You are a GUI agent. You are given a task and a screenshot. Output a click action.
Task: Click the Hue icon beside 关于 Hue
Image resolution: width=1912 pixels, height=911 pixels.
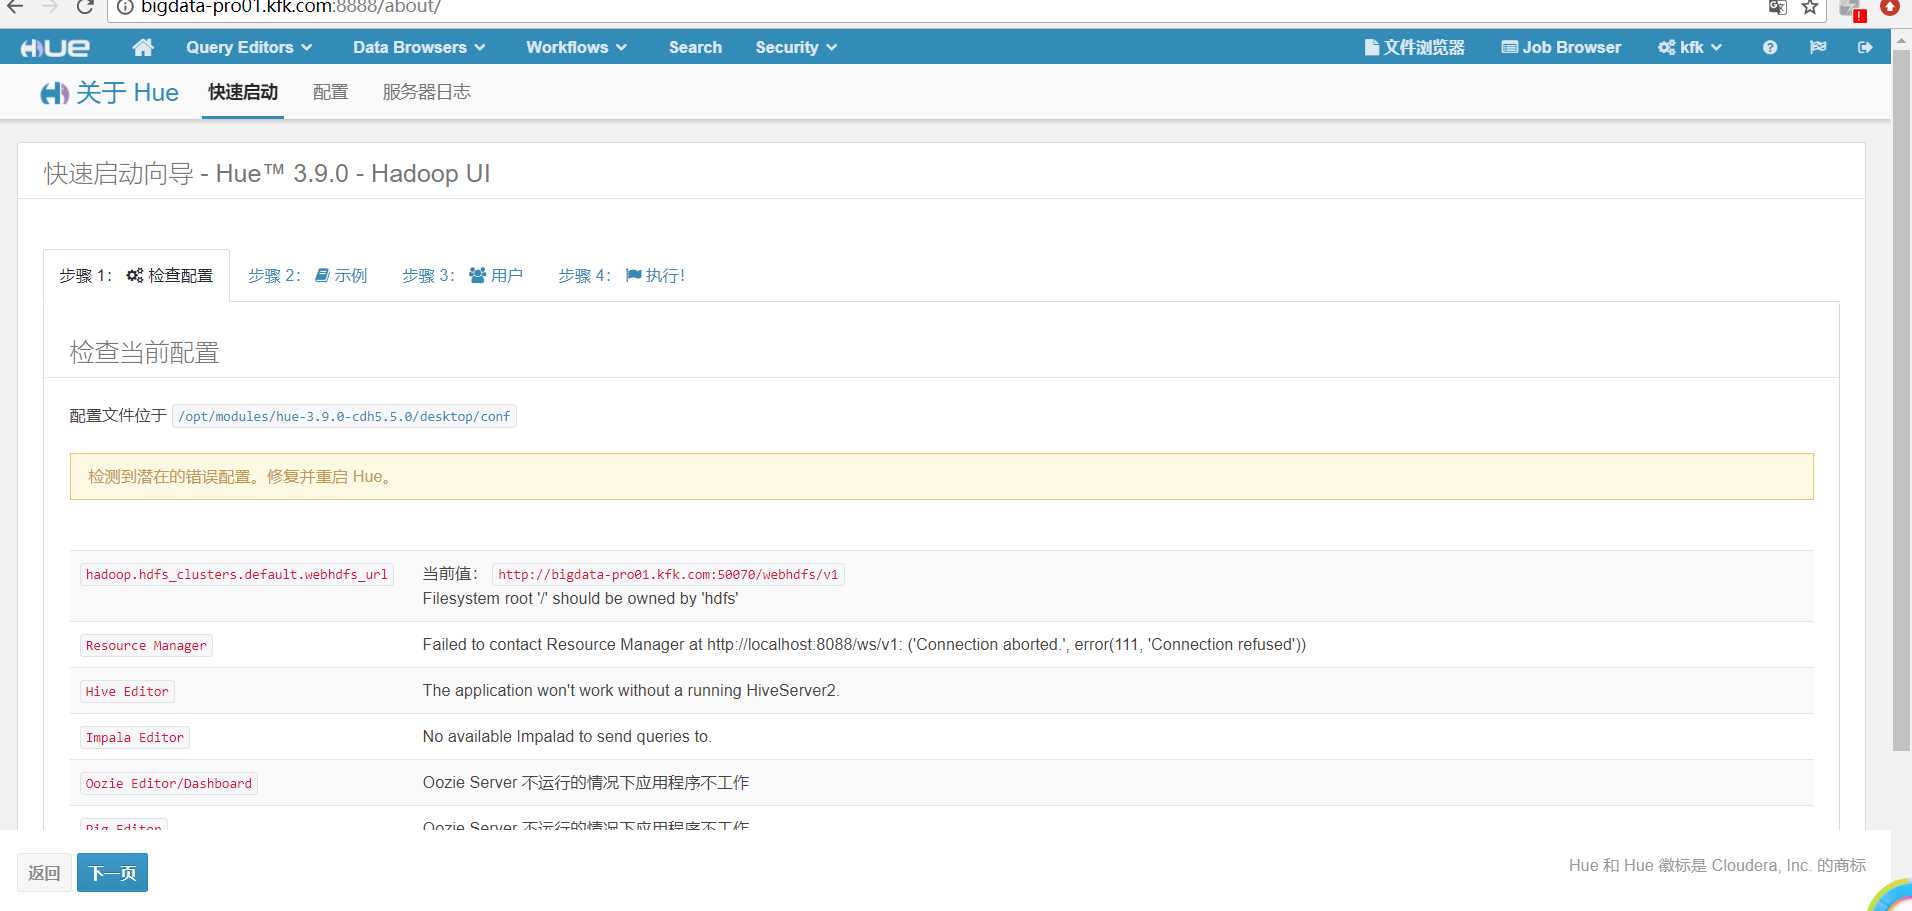[54, 93]
